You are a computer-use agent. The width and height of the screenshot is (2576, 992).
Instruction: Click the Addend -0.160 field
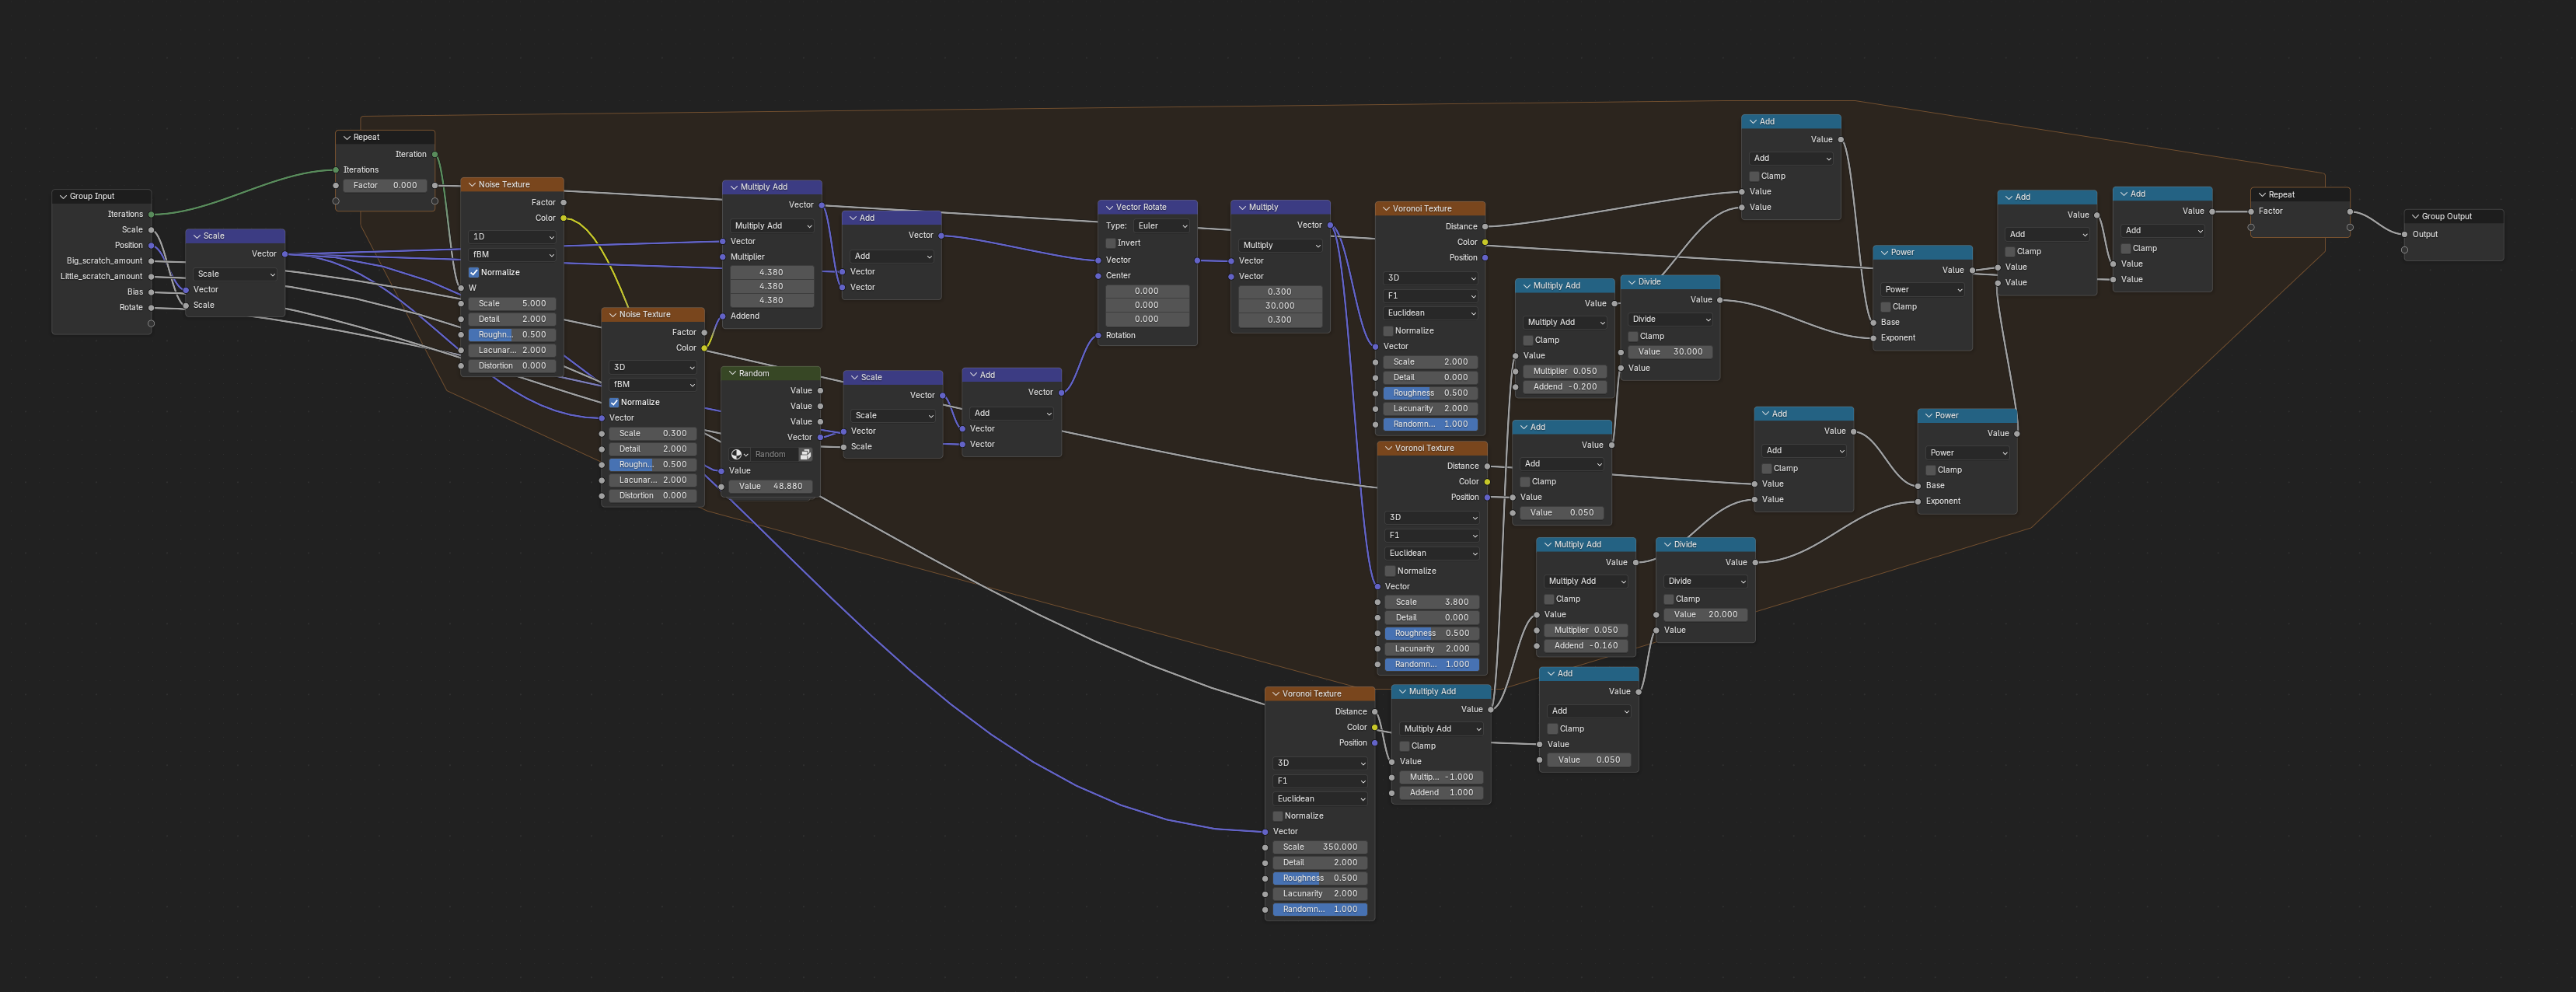(x=1586, y=646)
